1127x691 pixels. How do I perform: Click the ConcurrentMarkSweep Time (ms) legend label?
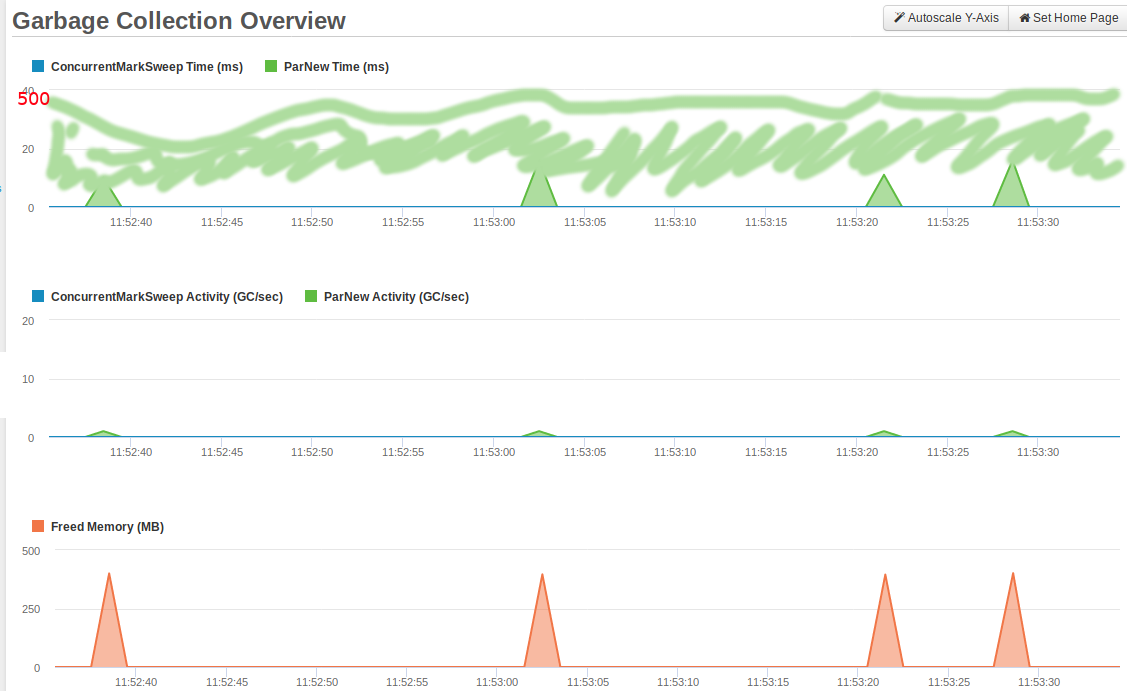(147, 67)
